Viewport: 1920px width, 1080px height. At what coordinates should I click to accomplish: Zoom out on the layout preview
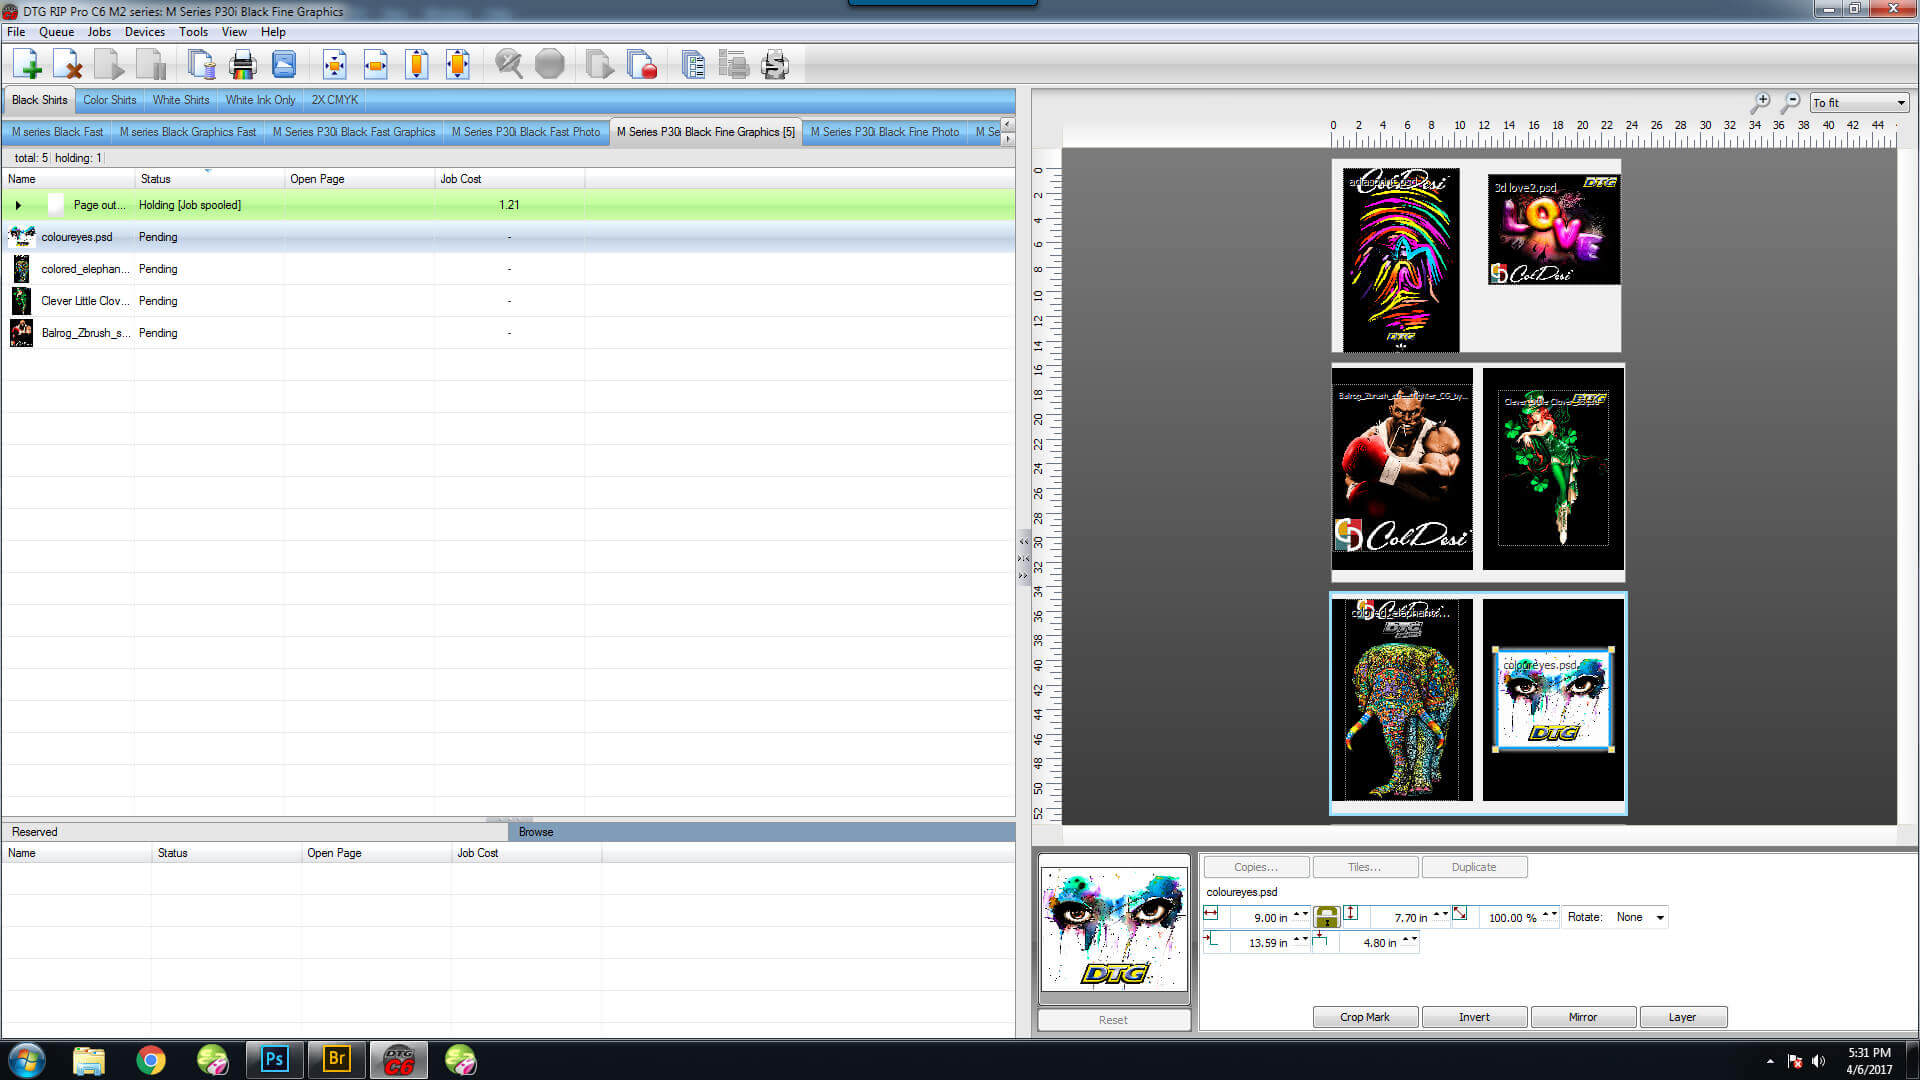(1791, 103)
